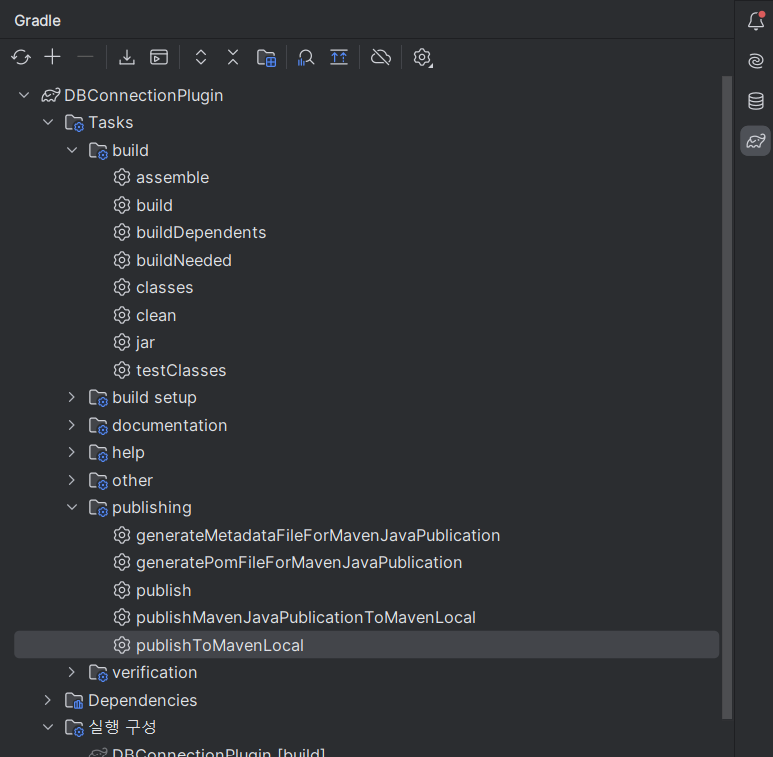Click the Tasks folder icon
This screenshot has height=757, width=773.
(x=74, y=123)
